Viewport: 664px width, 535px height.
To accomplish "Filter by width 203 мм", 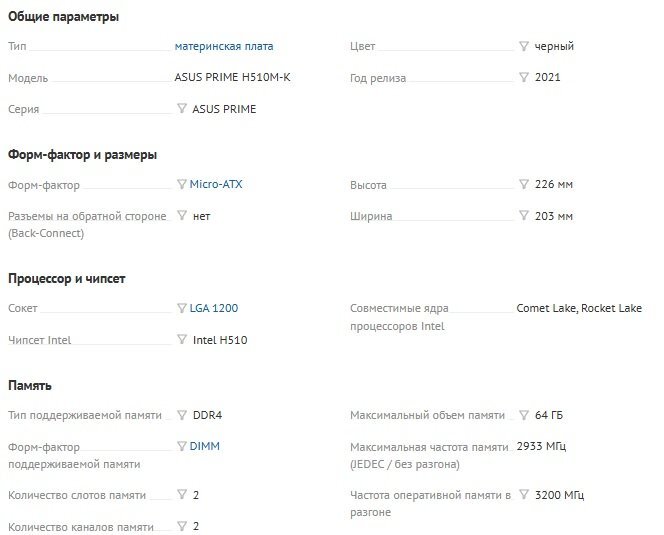I will click(x=524, y=215).
